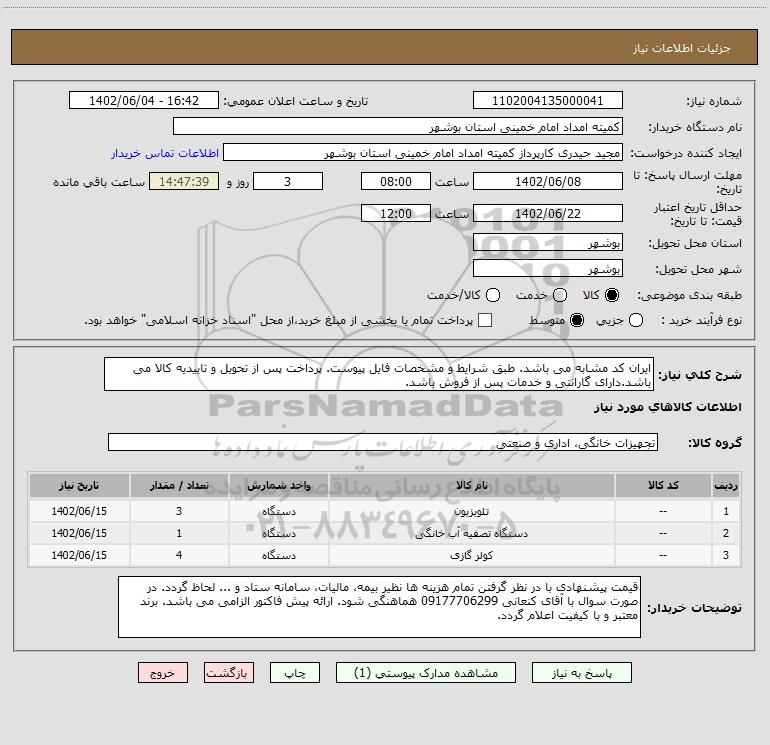Click the بازگشت back button

[x=229, y=673]
